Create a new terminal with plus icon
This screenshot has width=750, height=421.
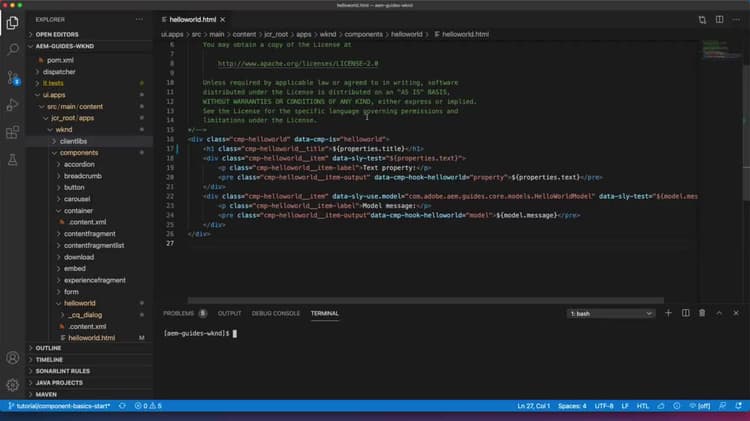click(668, 313)
